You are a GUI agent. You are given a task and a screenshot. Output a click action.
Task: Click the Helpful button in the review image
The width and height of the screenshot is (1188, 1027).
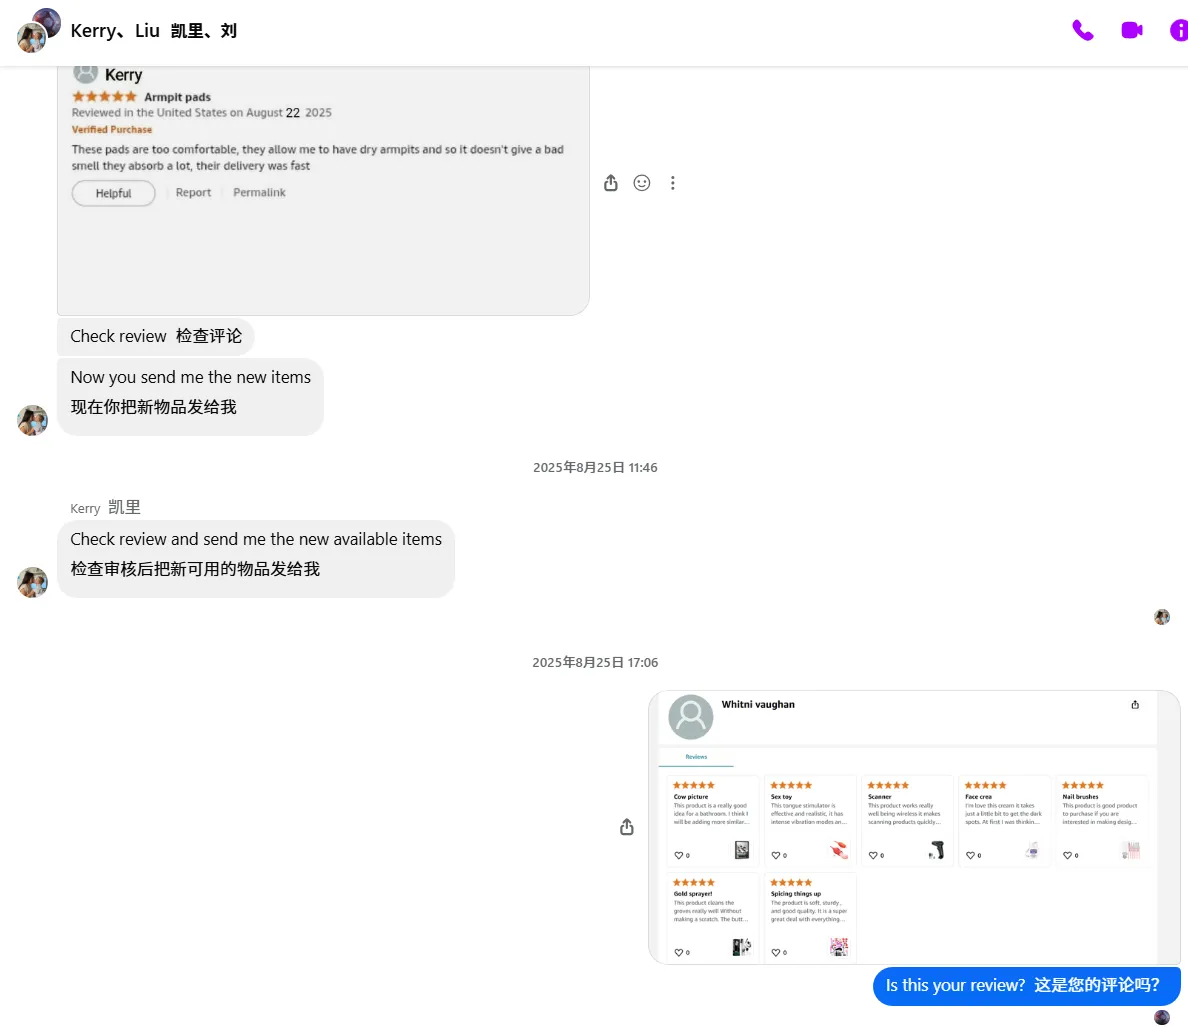click(114, 193)
